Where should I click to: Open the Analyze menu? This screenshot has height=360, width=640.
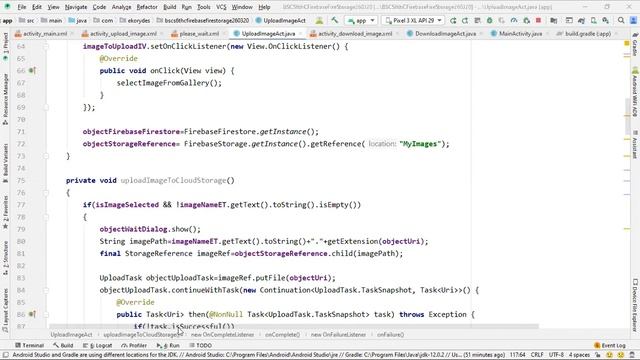pos(121,7)
